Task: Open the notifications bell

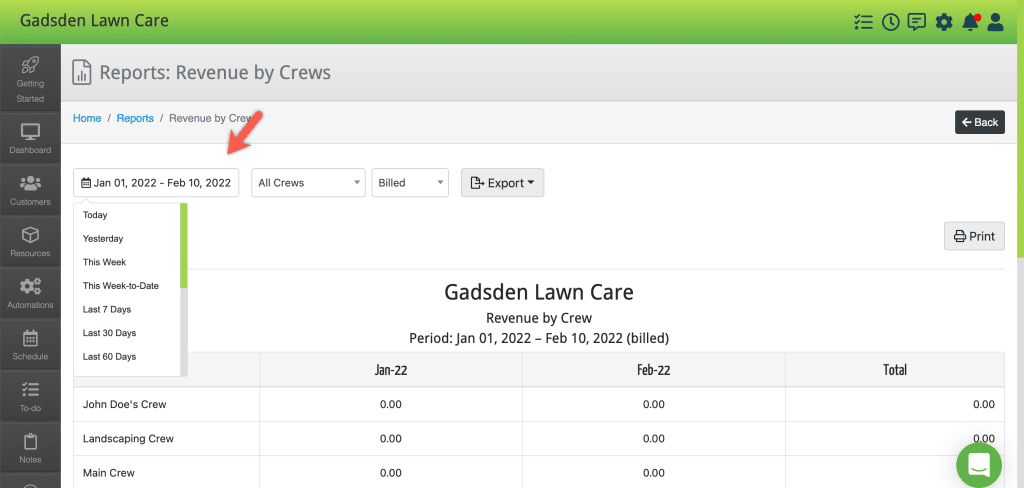Action: click(x=970, y=22)
